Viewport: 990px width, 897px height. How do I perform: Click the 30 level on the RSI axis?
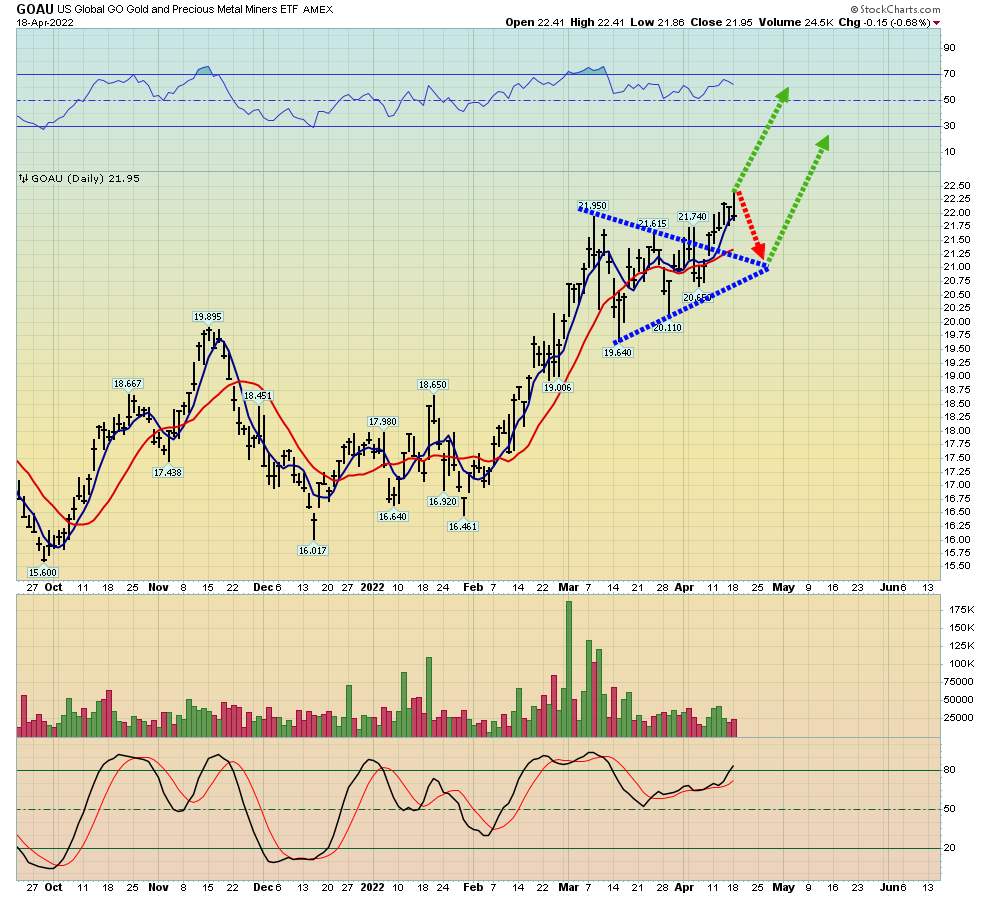point(950,126)
